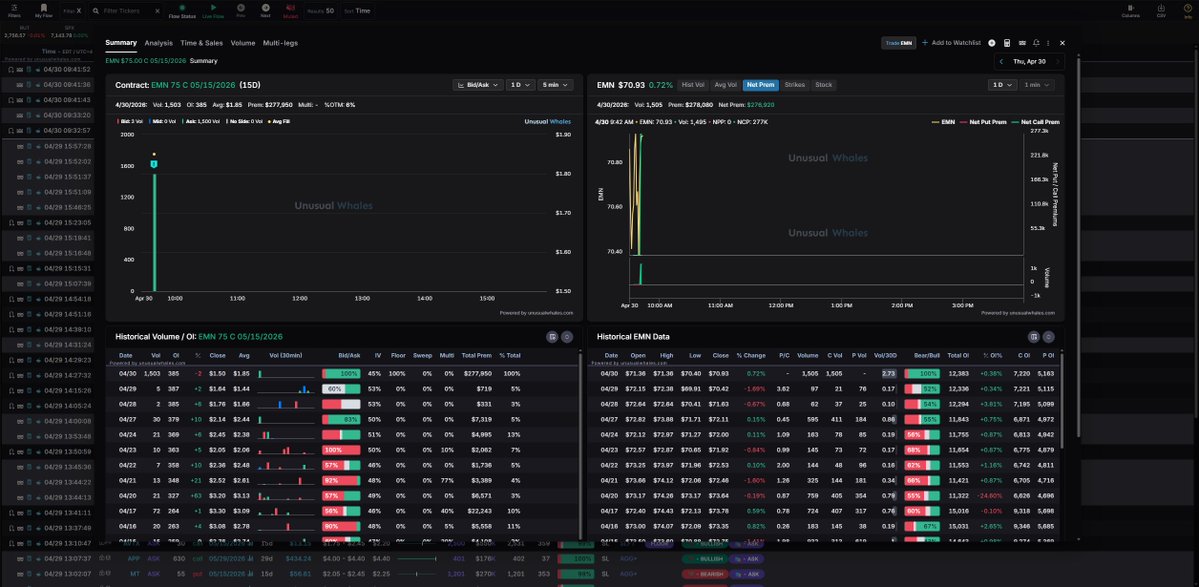Viewport: 1199px width, 587px height.
Task: Open the Volume tab
Action: pyautogui.click(x=243, y=44)
